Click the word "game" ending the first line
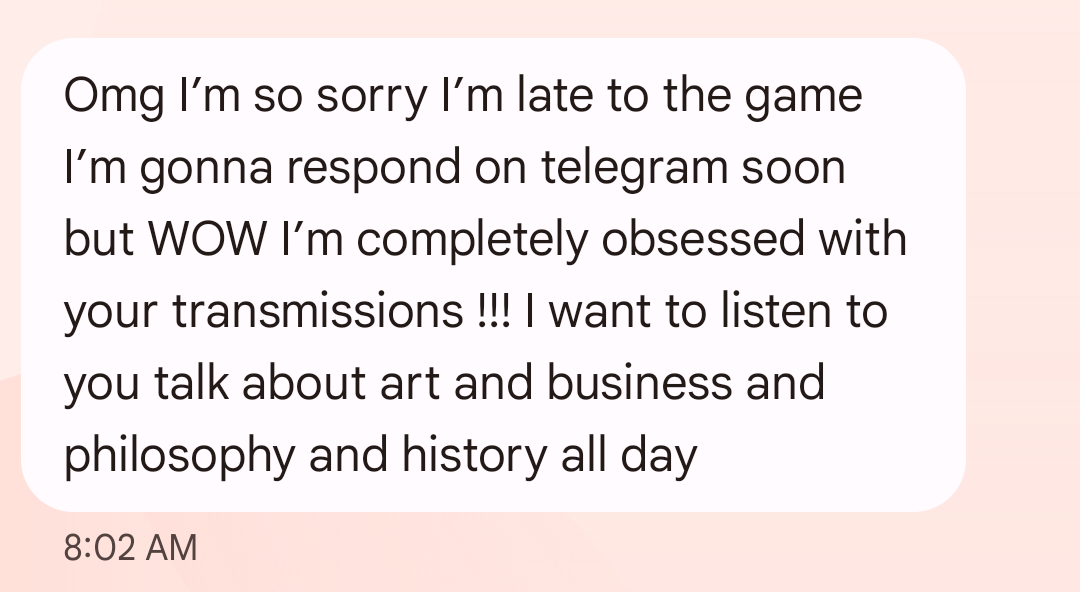Screen dimensions: 1080x592 [804, 97]
